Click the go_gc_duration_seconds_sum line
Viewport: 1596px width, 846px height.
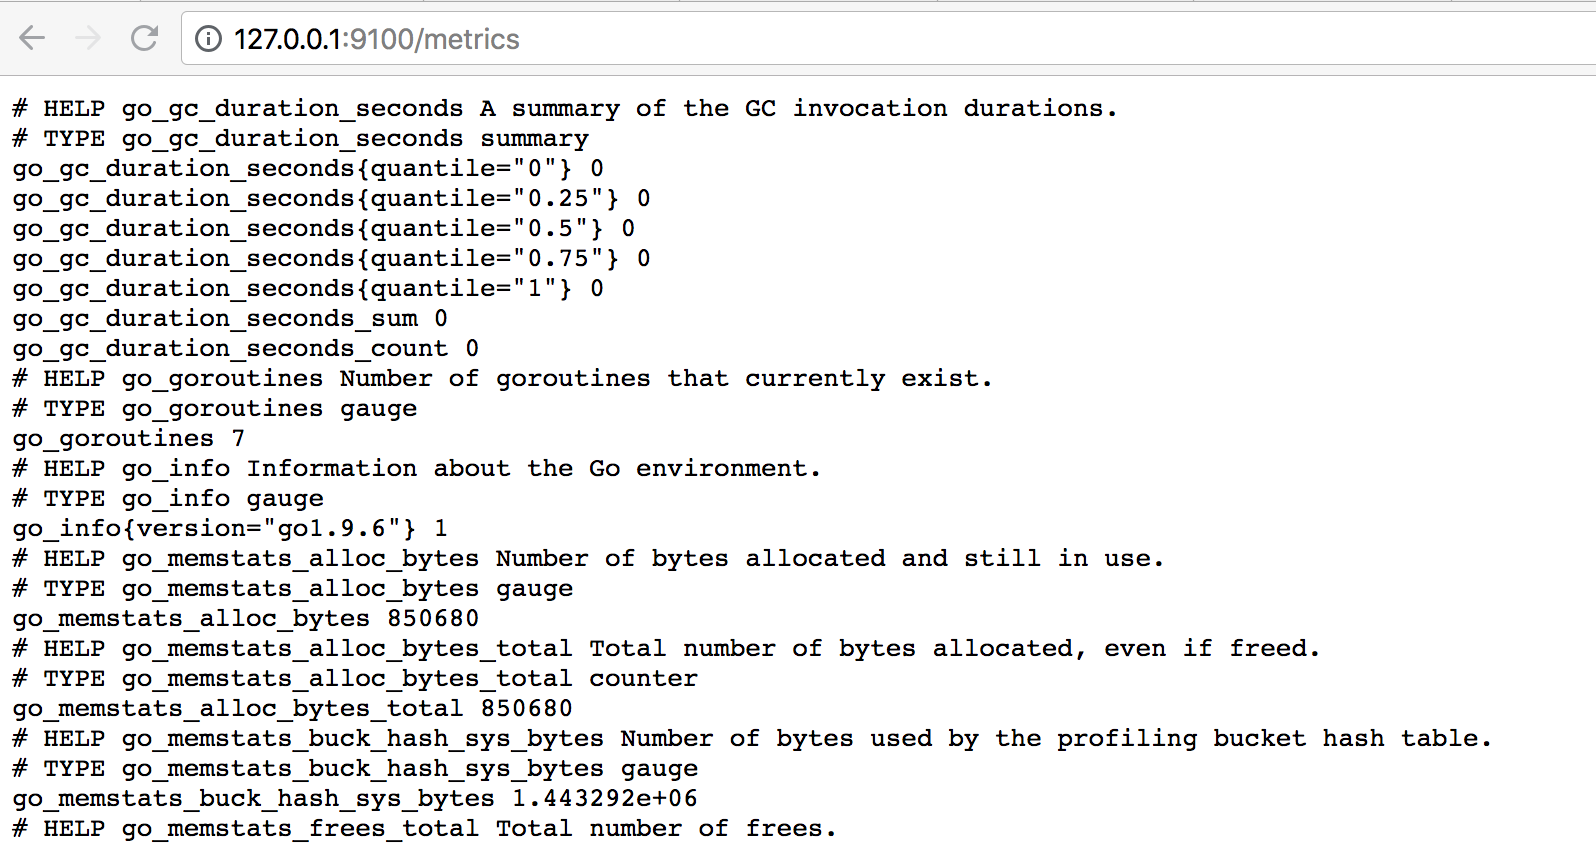pos(230,319)
